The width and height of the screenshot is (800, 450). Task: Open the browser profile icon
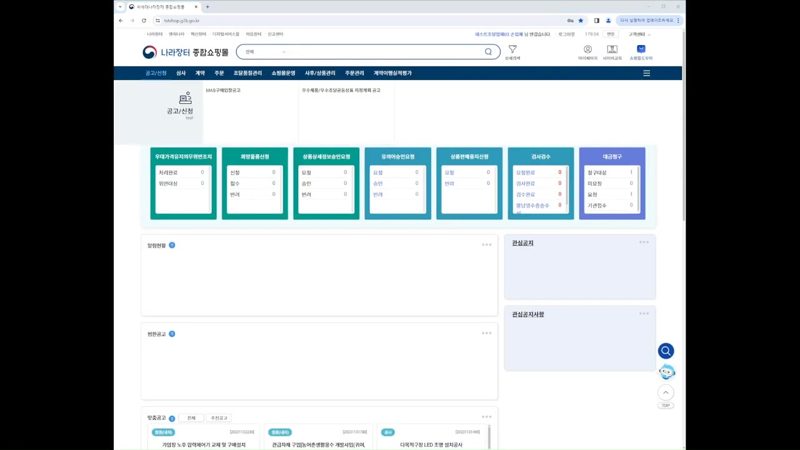(x=608, y=20)
